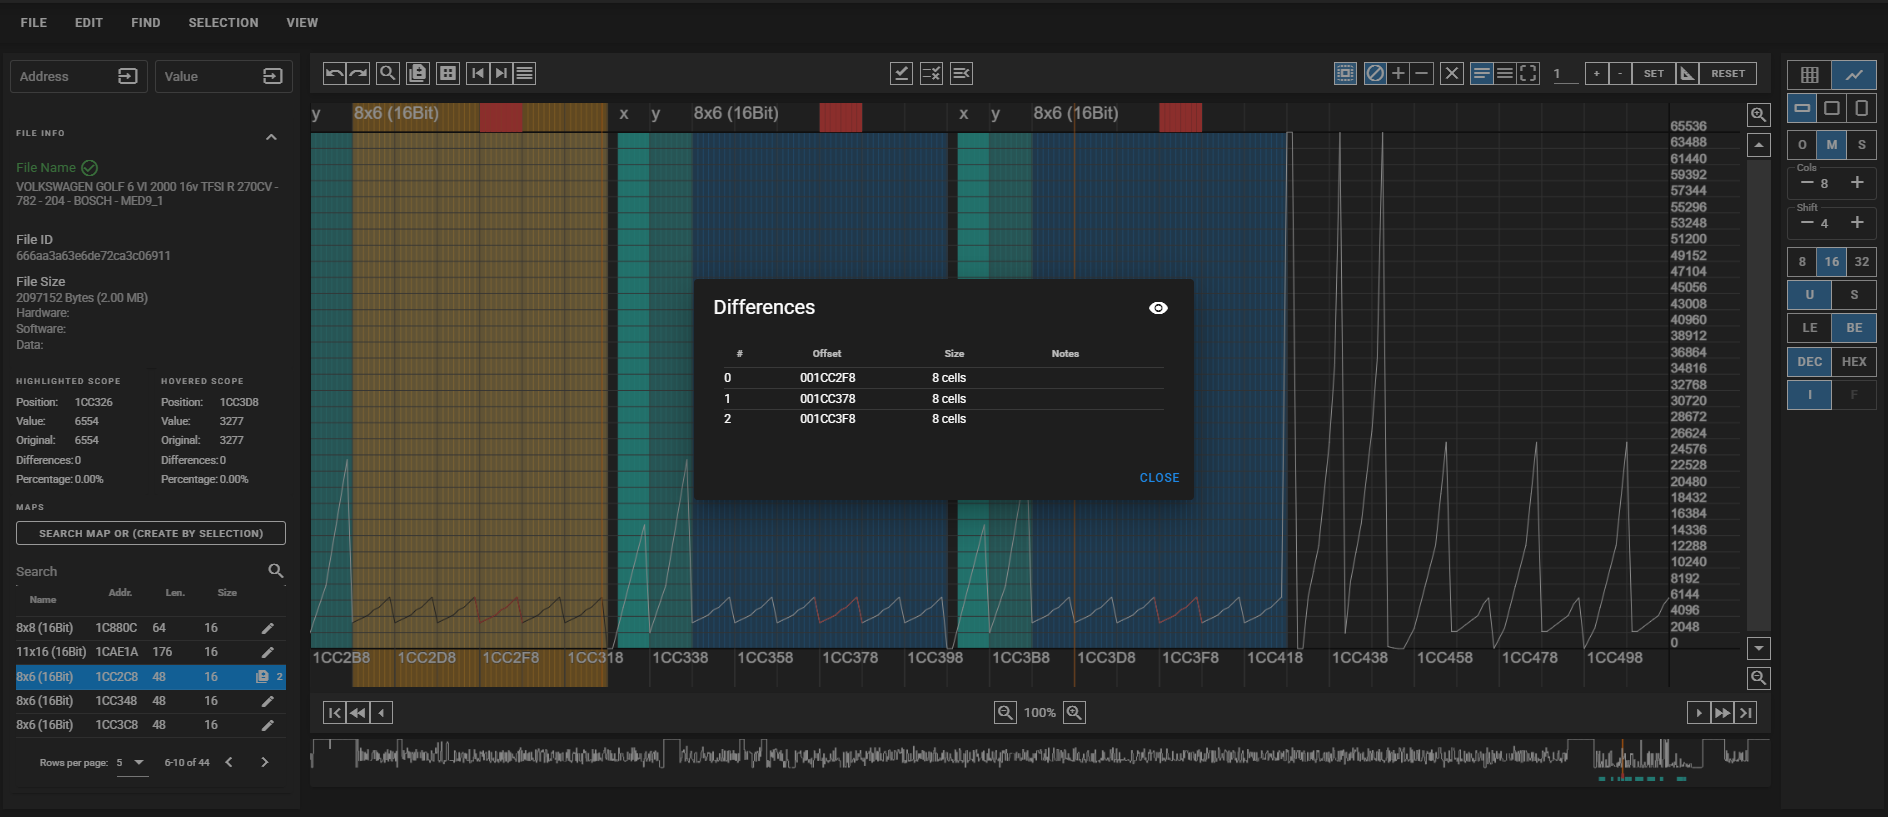
Task: Toggle the eye icon in Differences dialog
Action: click(1158, 308)
